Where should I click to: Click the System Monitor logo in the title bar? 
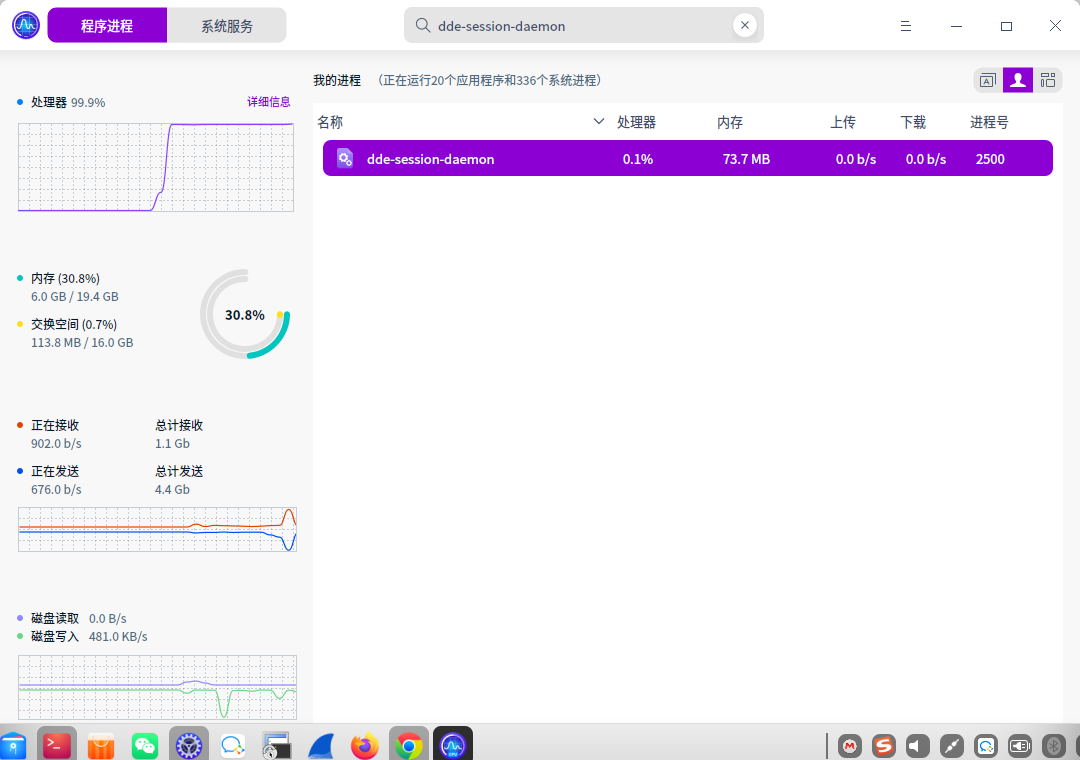coord(26,25)
